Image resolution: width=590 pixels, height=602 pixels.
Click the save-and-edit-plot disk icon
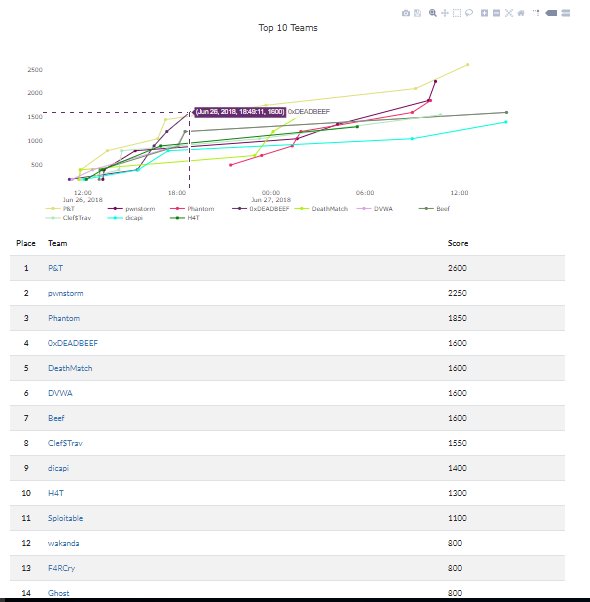pyautogui.click(x=418, y=13)
